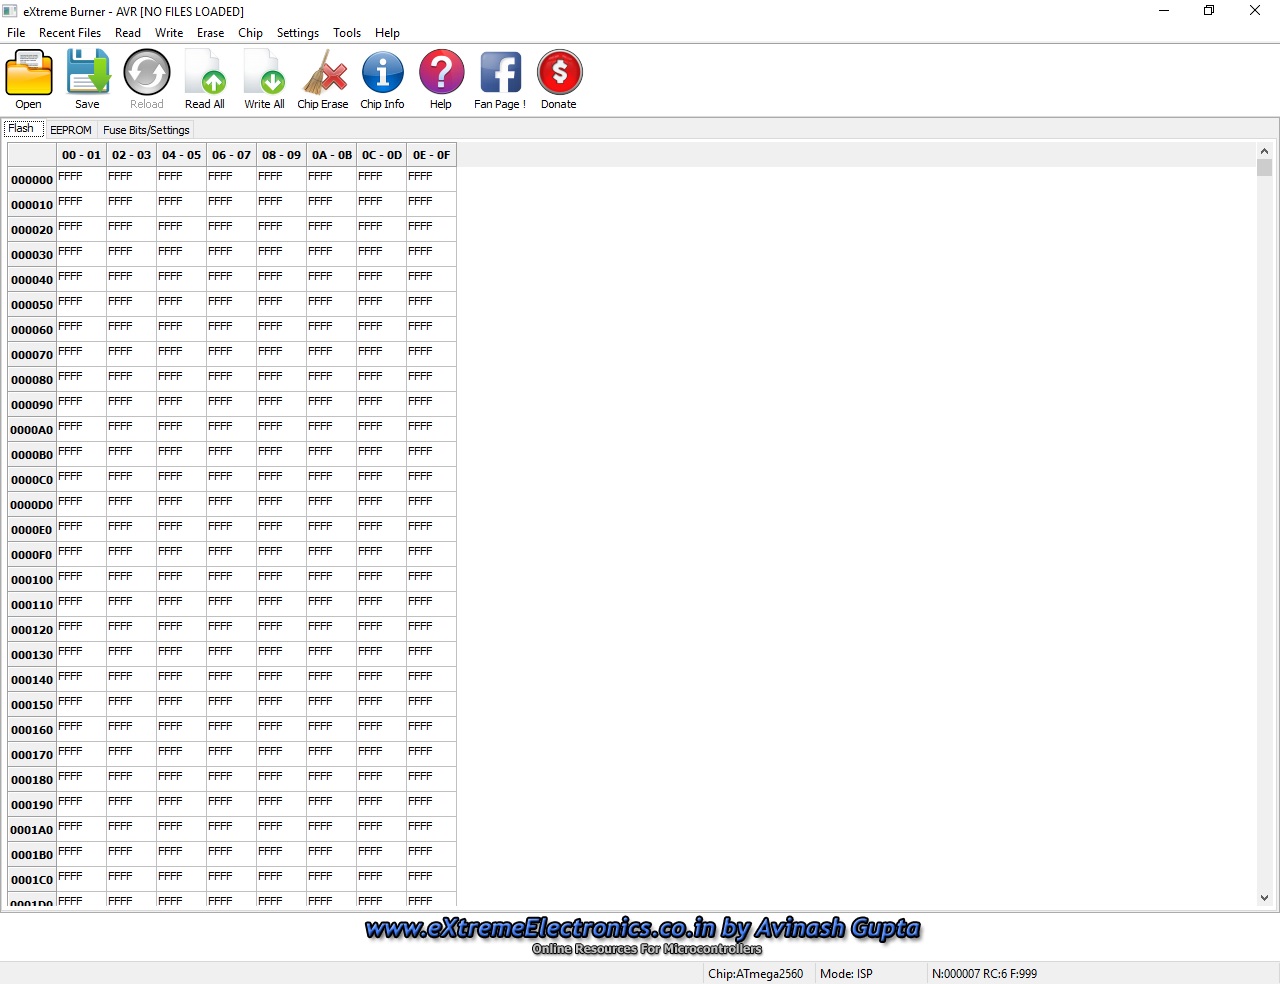The height and width of the screenshot is (984, 1280).
Task: Open Chip Info from the toolbar
Action: pos(382,74)
